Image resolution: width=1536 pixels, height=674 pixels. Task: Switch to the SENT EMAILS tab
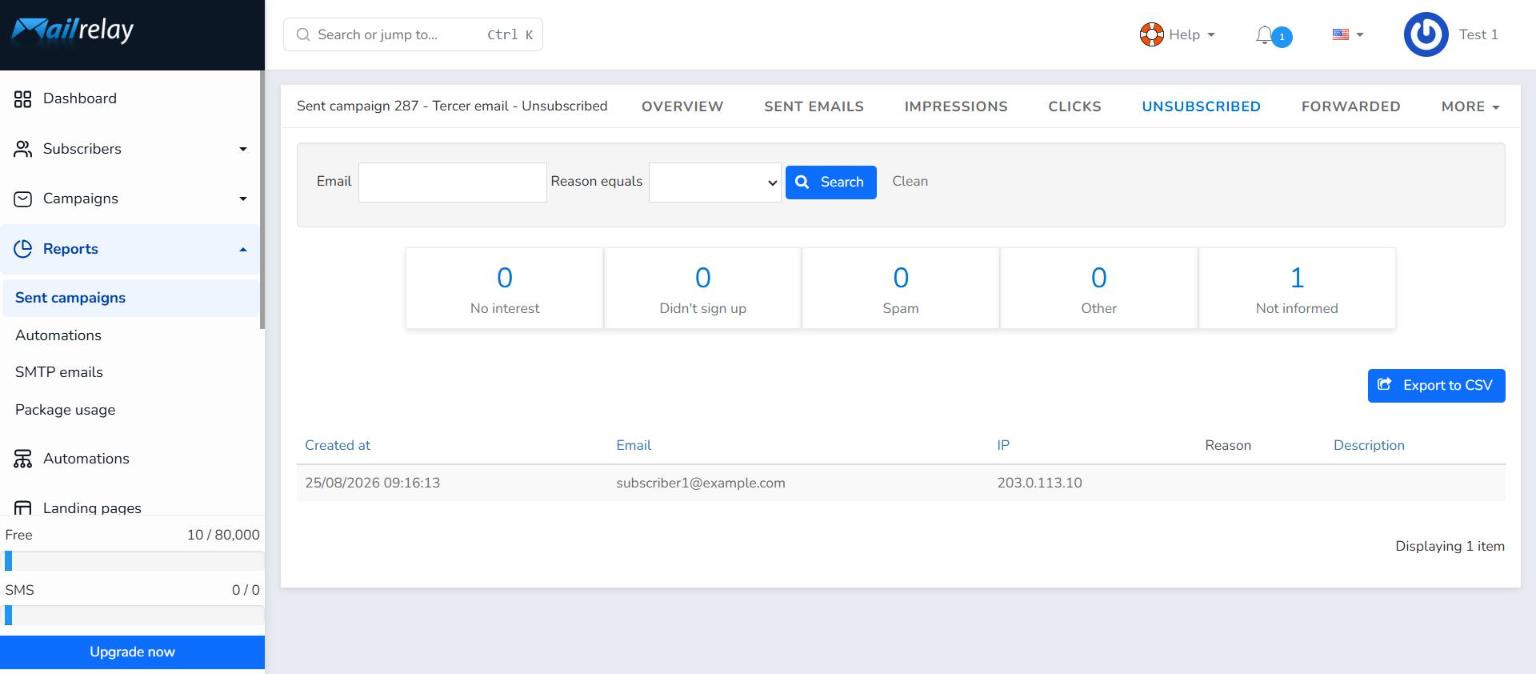[x=814, y=107]
